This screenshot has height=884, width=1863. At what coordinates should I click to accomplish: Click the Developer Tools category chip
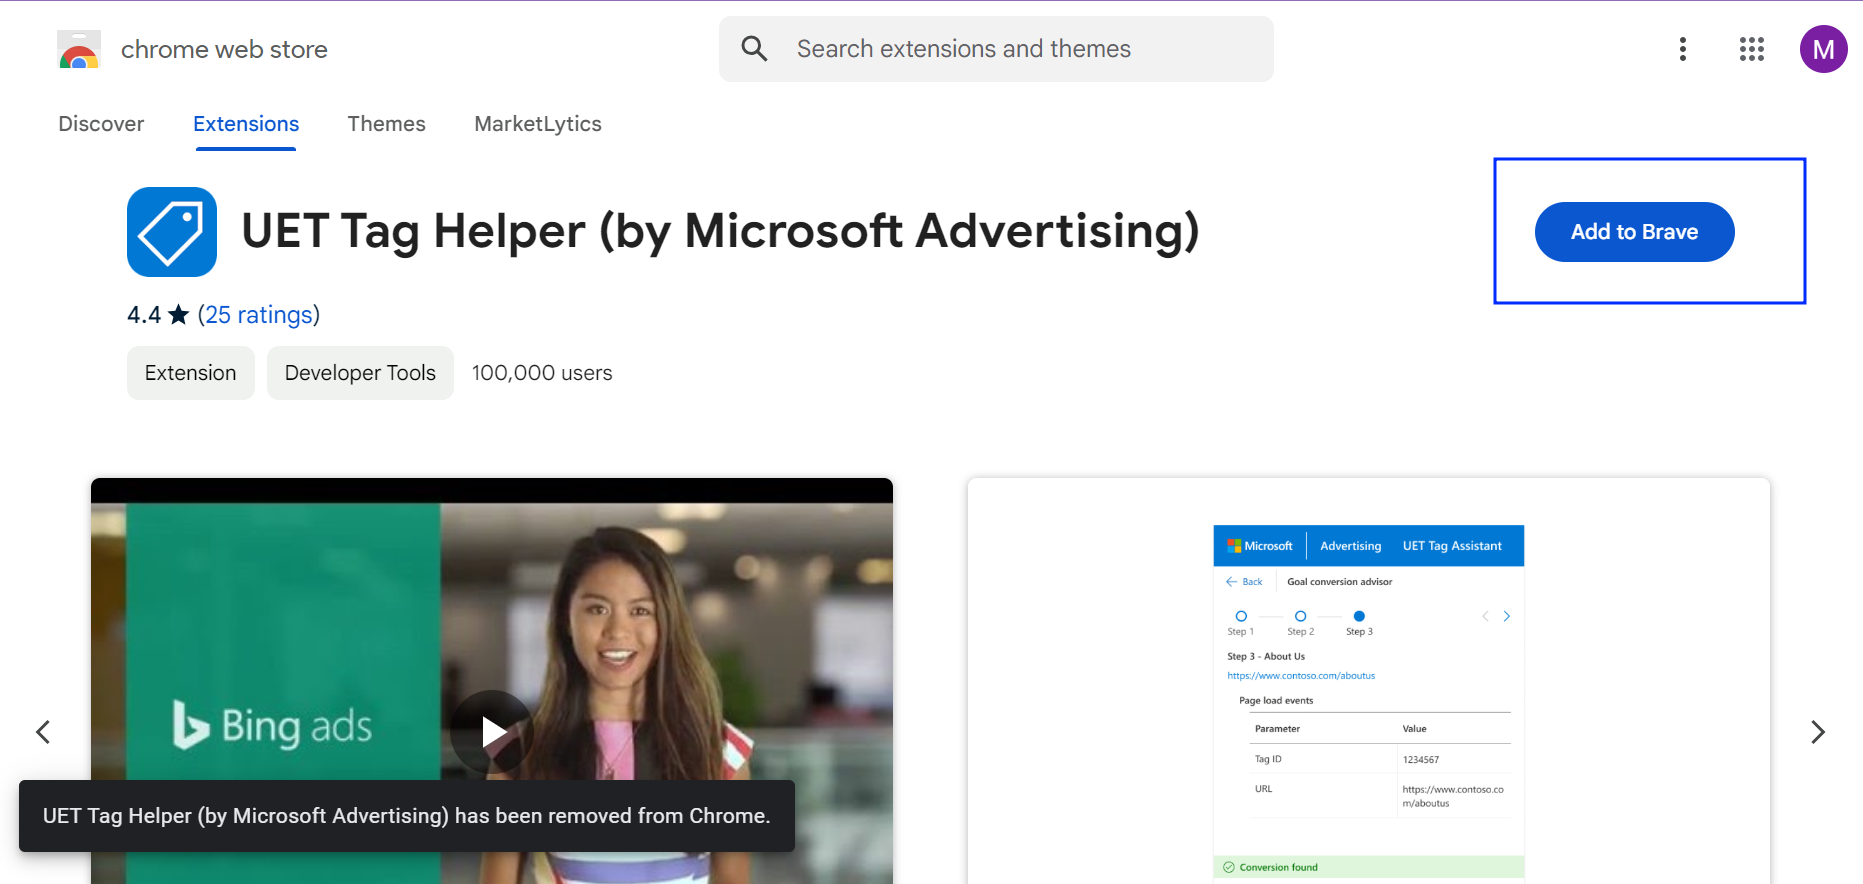click(360, 373)
